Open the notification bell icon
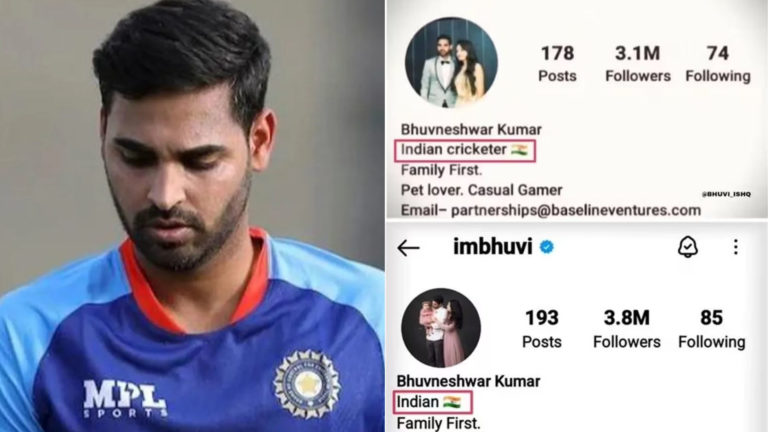Image resolution: width=768 pixels, height=432 pixels. [x=688, y=247]
